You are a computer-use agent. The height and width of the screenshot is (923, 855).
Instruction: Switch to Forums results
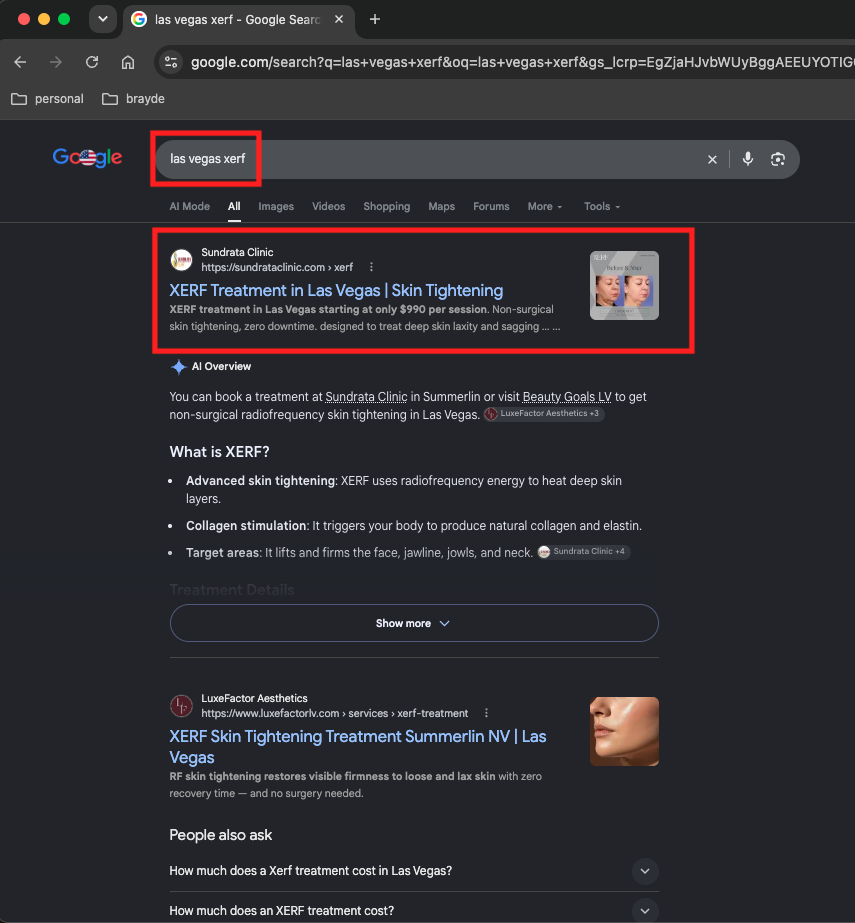pyautogui.click(x=491, y=207)
